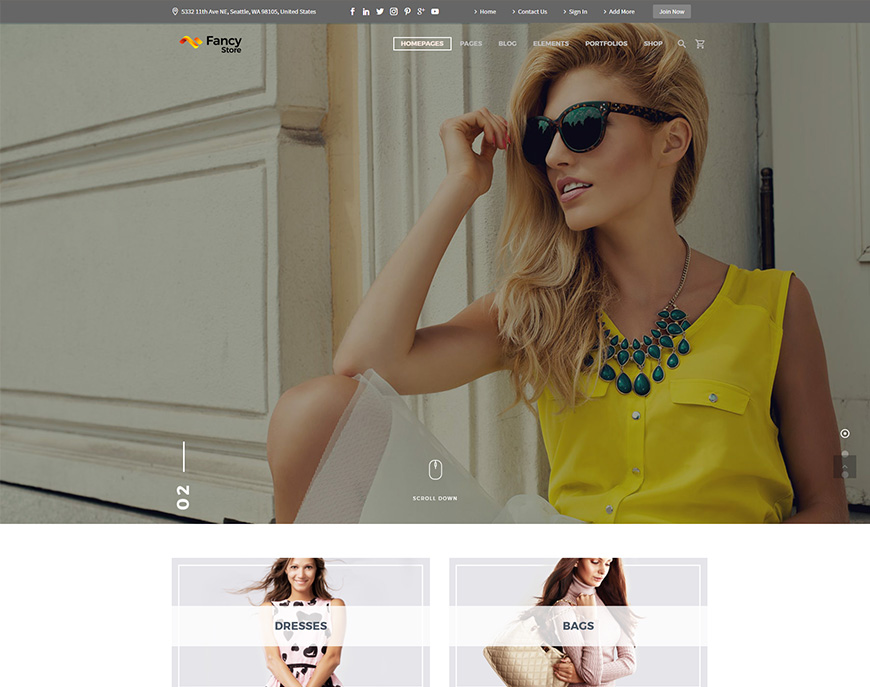The height and width of the screenshot is (687, 870).
Task: Expand the Add More dropdown
Action: click(618, 11)
